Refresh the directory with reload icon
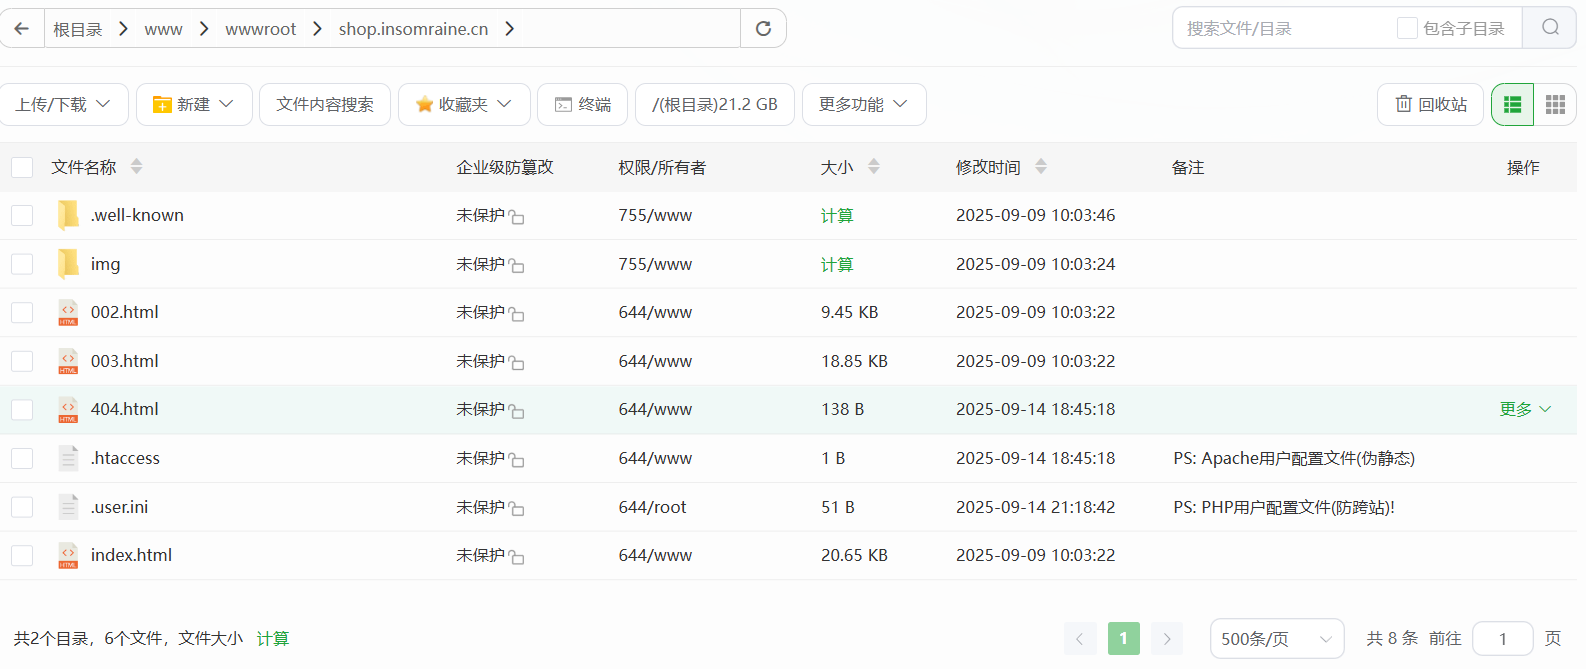The image size is (1586, 669). tap(763, 28)
